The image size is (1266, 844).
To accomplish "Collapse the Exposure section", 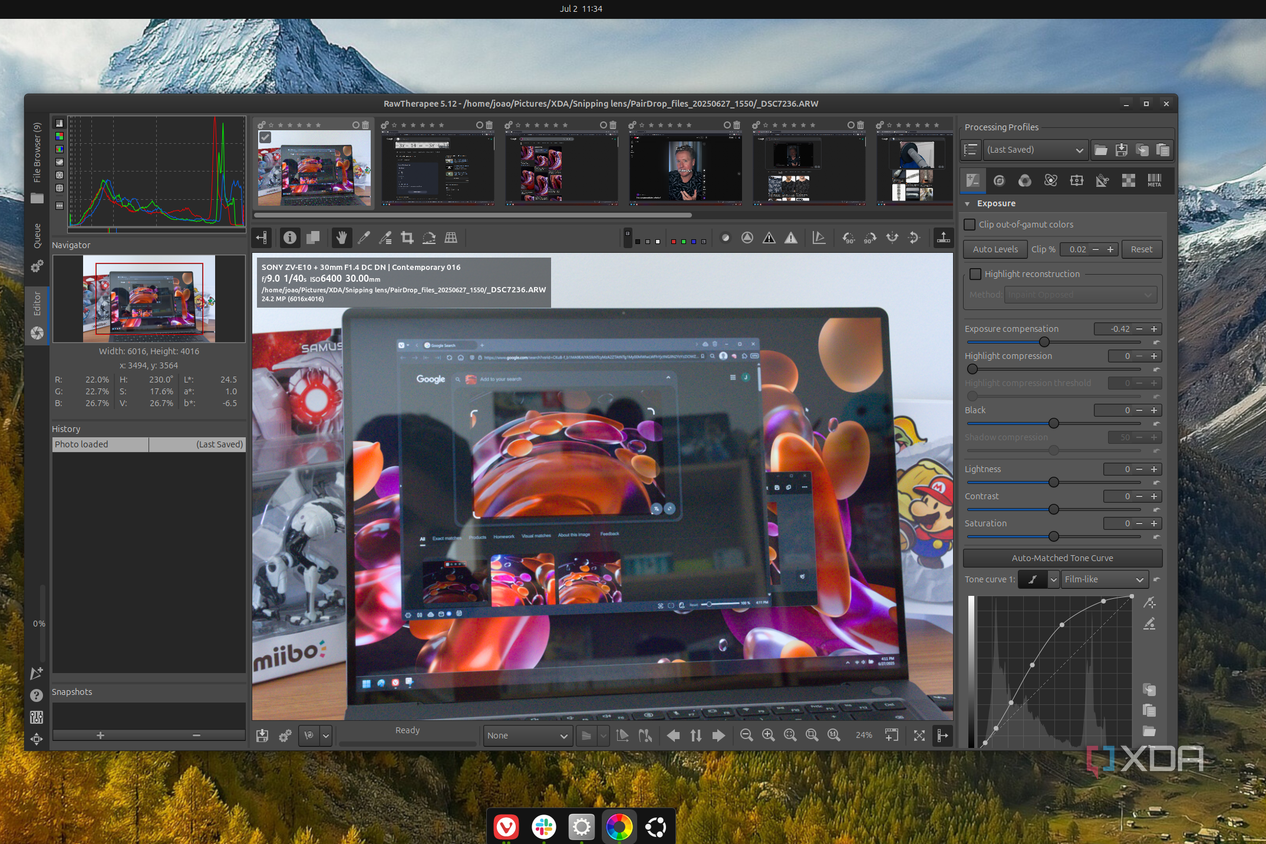I will pos(968,203).
